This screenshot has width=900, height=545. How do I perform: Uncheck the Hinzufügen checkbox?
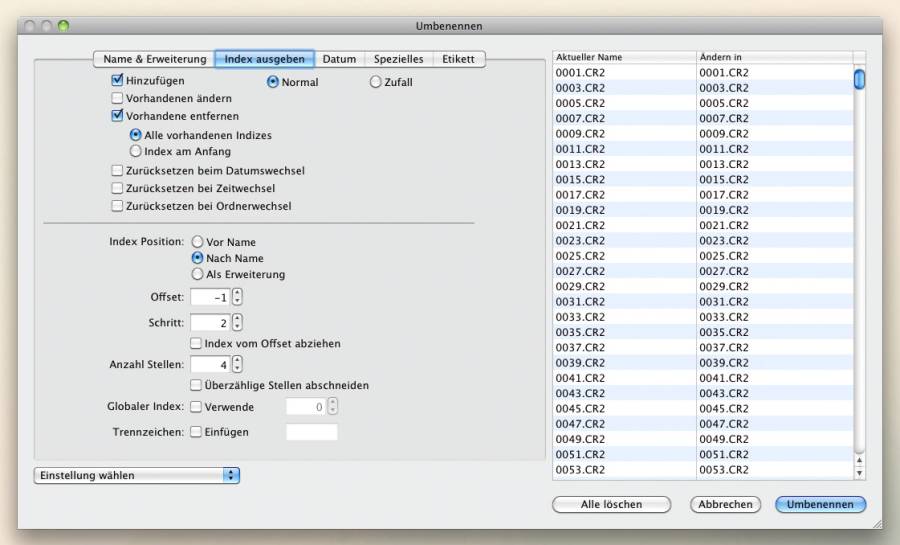tap(117, 80)
